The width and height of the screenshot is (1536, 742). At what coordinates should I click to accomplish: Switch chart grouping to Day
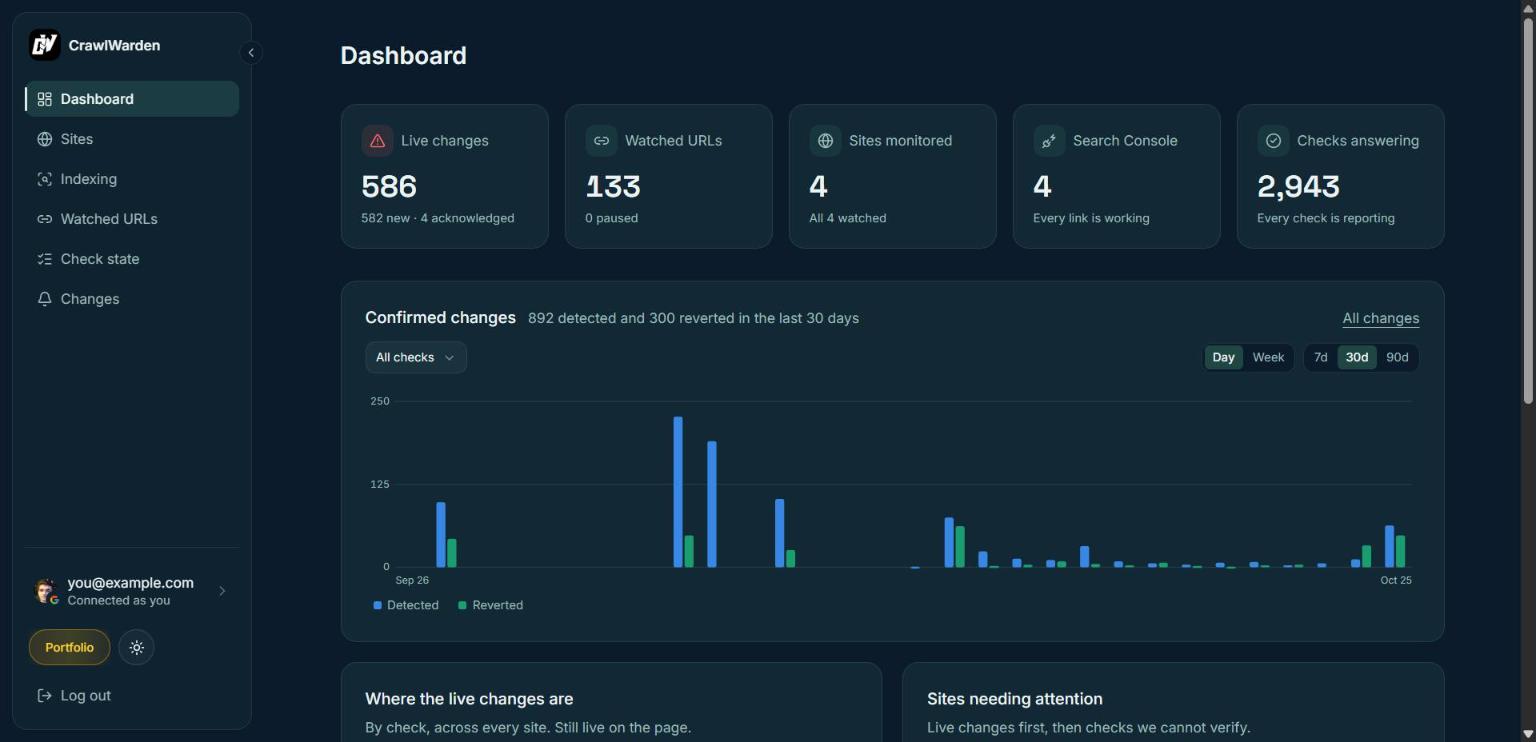click(x=1224, y=358)
